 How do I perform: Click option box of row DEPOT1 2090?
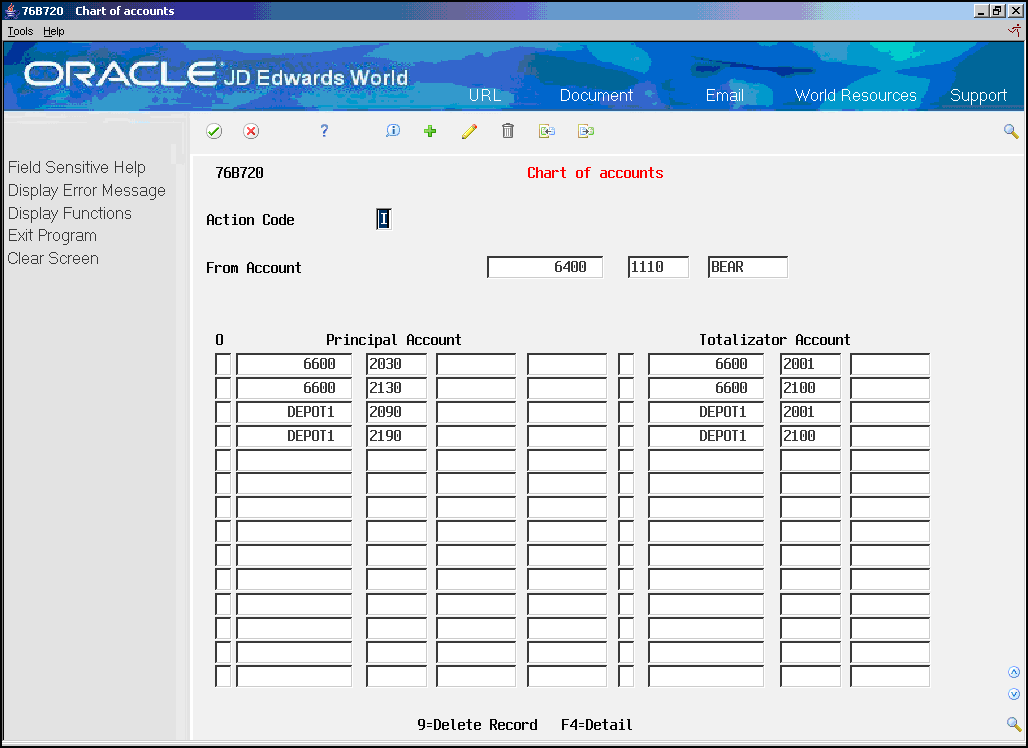[223, 412]
